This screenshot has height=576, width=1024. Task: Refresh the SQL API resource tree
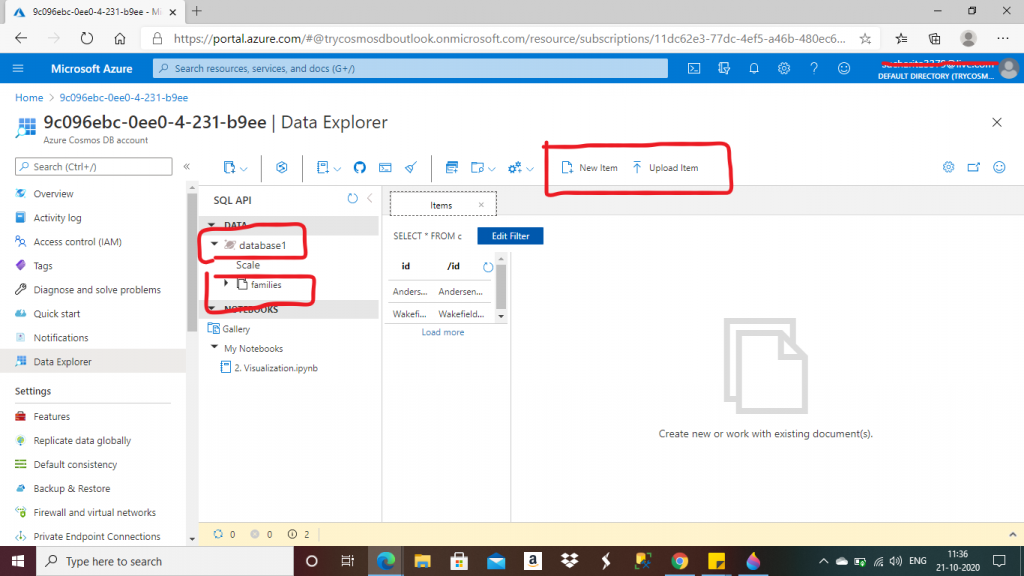(352, 199)
